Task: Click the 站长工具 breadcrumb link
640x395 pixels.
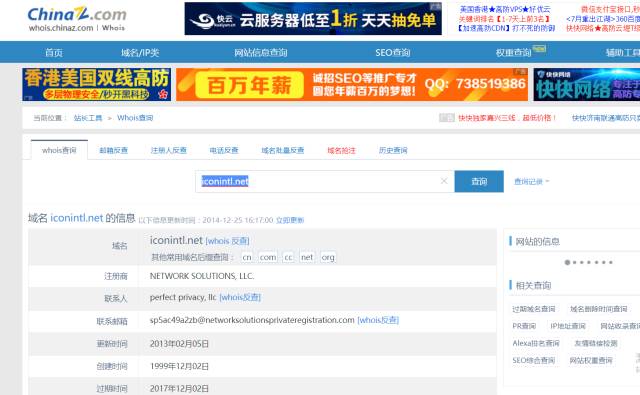Action: click(x=88, y=118)
